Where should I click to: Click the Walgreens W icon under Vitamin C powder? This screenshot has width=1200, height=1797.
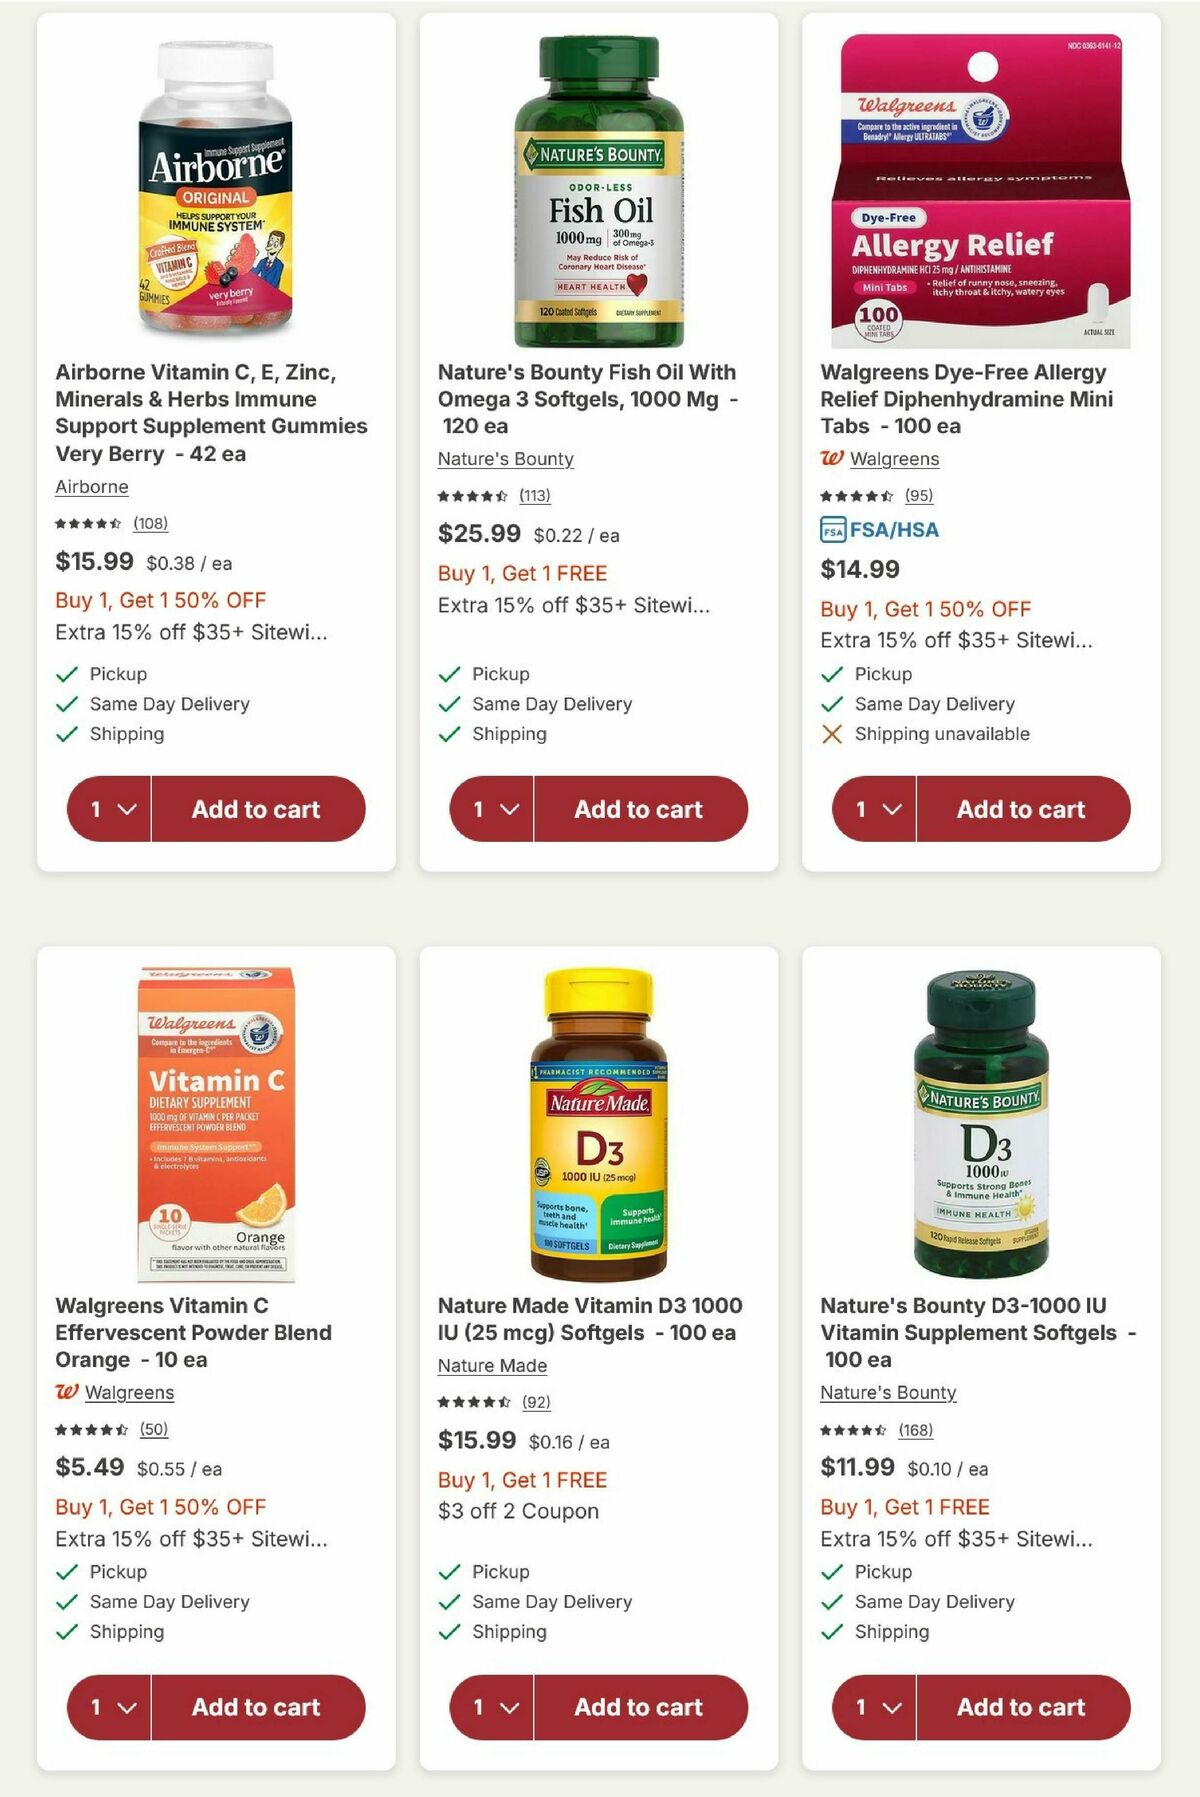point(68,1392)
